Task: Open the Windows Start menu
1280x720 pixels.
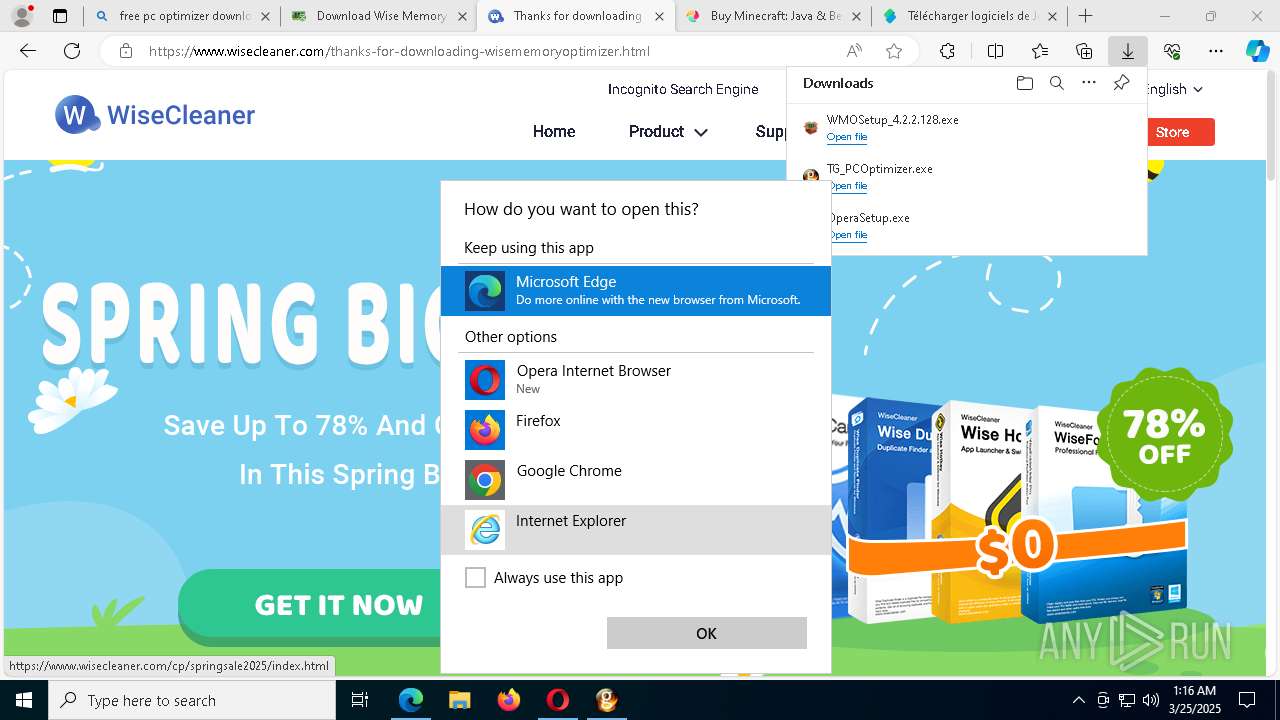Action: tap(23, 700)
